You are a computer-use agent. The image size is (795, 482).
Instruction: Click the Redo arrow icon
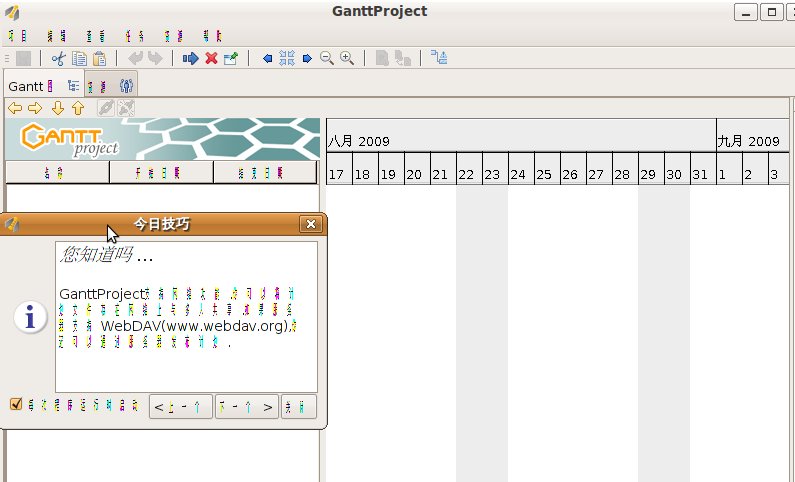point(155,58)
